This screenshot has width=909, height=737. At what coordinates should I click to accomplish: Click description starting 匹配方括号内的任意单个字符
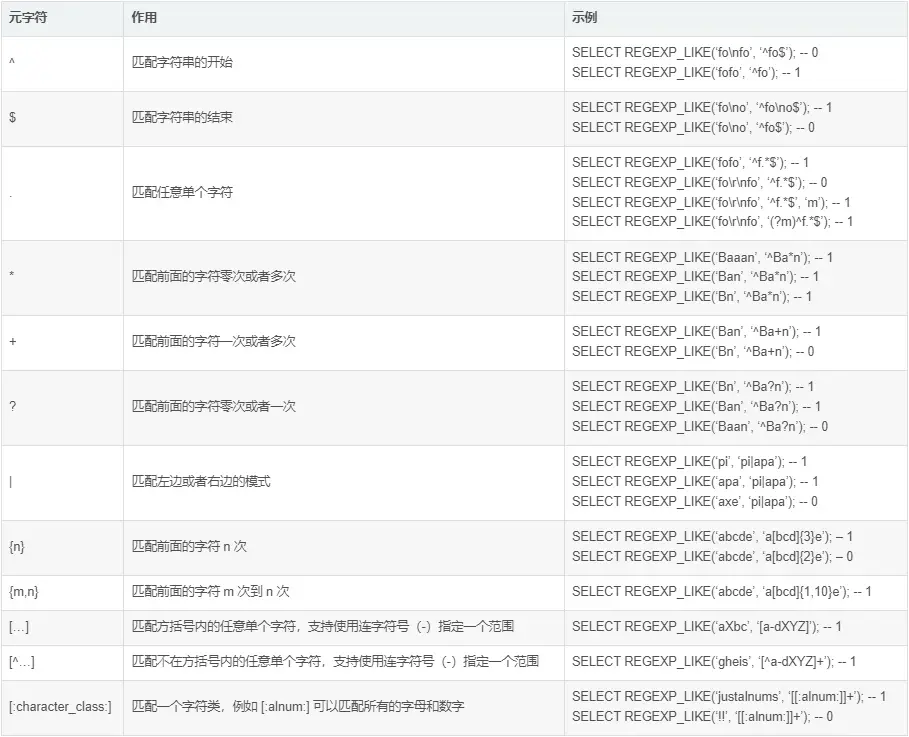click(322, 626)
